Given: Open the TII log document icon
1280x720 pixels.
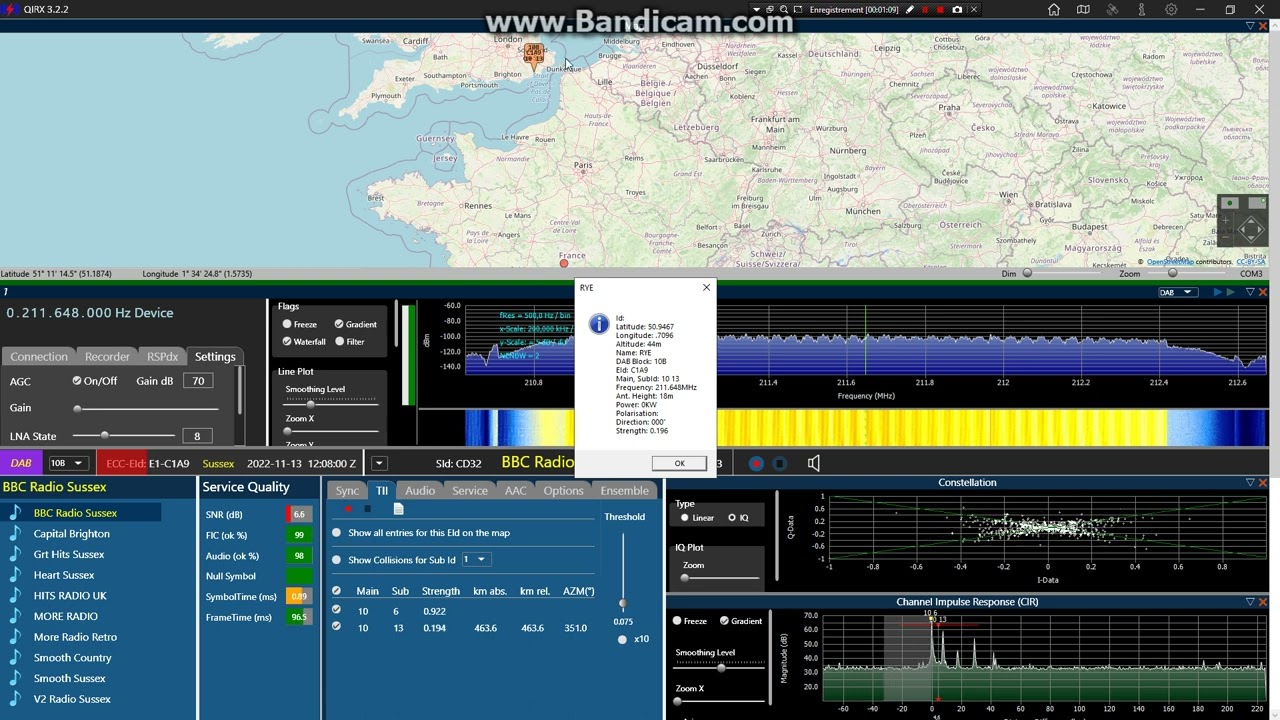Looking at the screenshot, I should (x=398, y=509).
